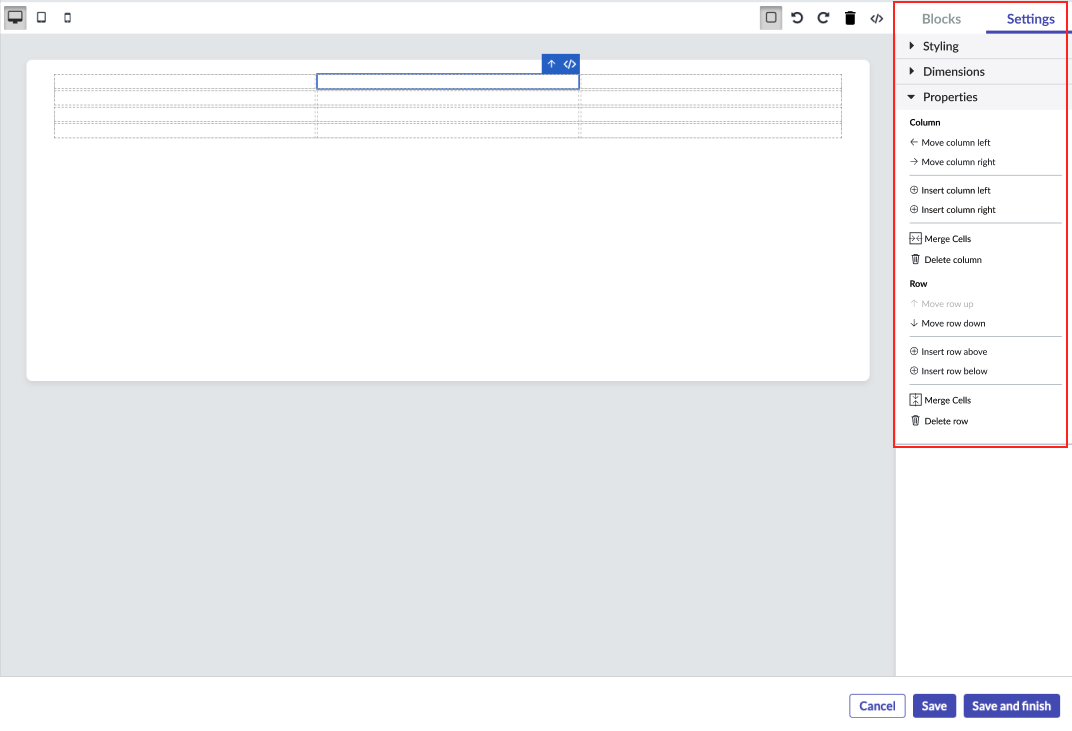Click Insert row below

(948, 371)
